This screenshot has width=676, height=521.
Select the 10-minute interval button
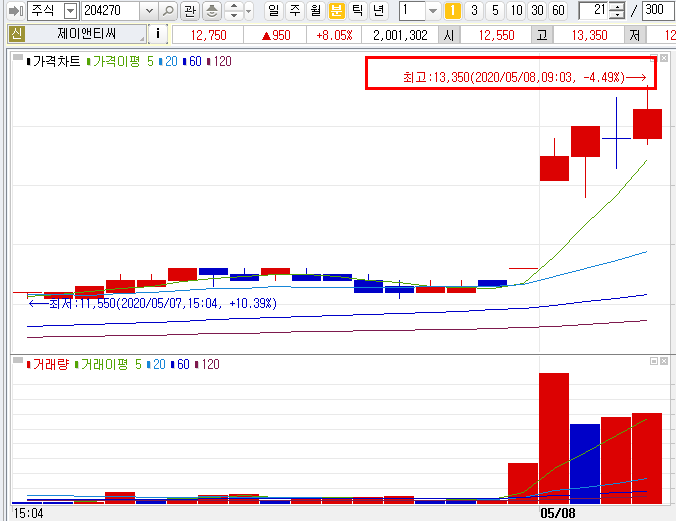coord(516,11)
